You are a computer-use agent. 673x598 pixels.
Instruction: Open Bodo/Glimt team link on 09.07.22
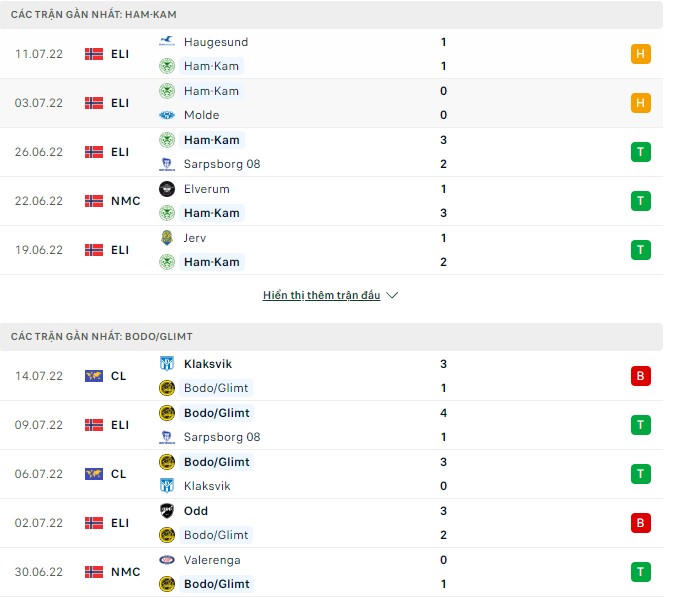click(217, 413)
